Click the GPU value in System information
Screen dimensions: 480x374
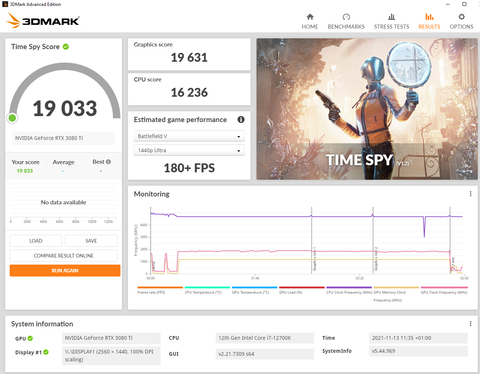coord(111,338)
